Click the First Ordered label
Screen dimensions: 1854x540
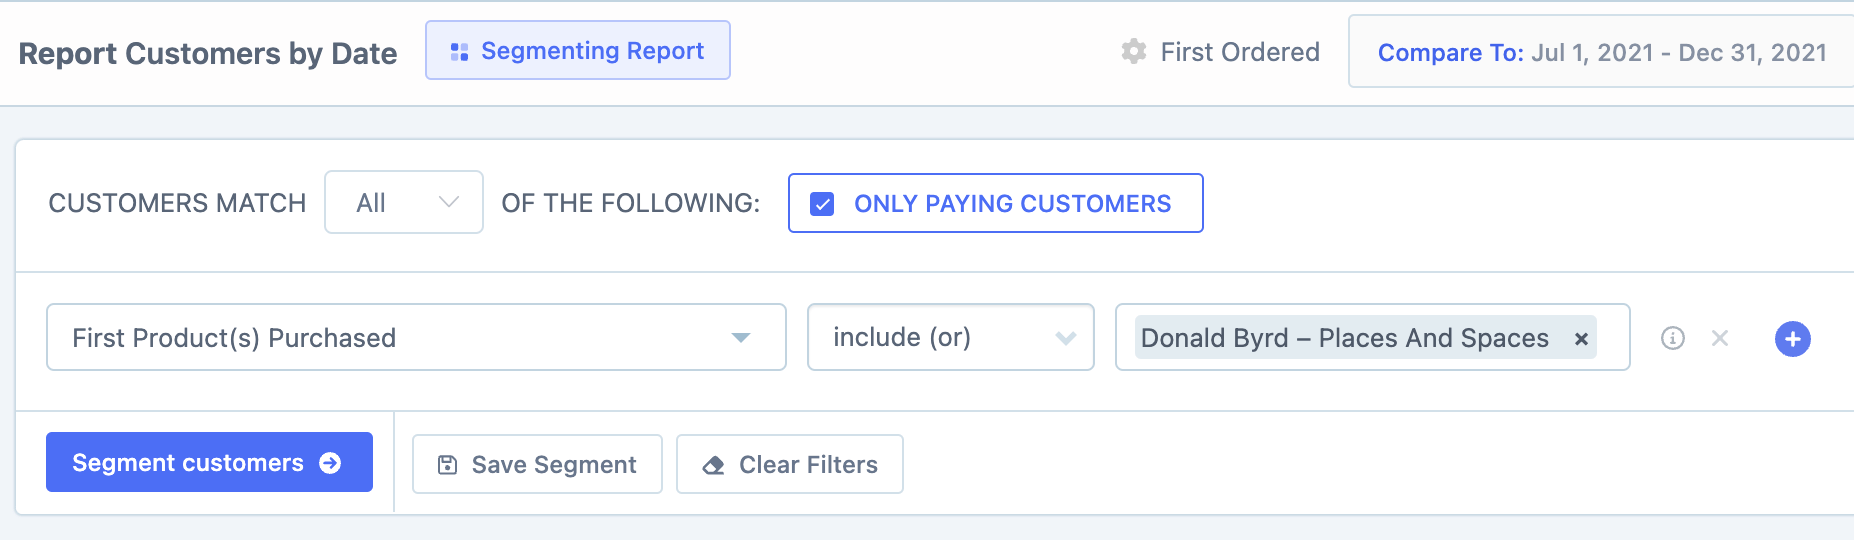(x=1239, y=52)
